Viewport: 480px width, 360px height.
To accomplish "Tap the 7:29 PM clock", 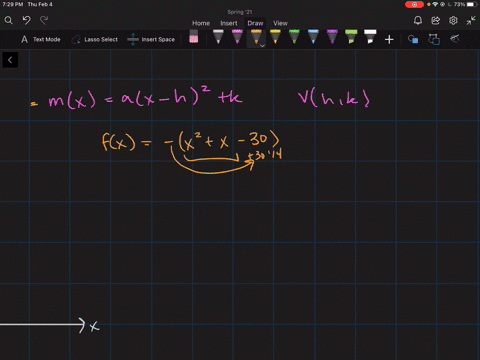I will tap(13, 4).
